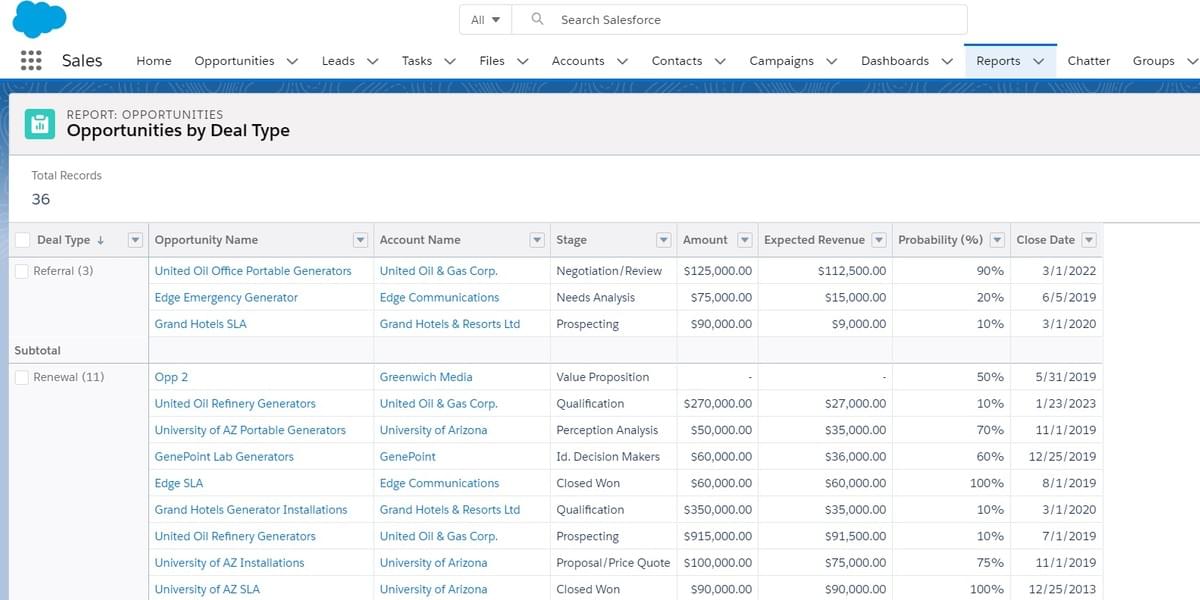Click the green report icon
This screenshot has height=600, width=1200.
coord(40,124)
